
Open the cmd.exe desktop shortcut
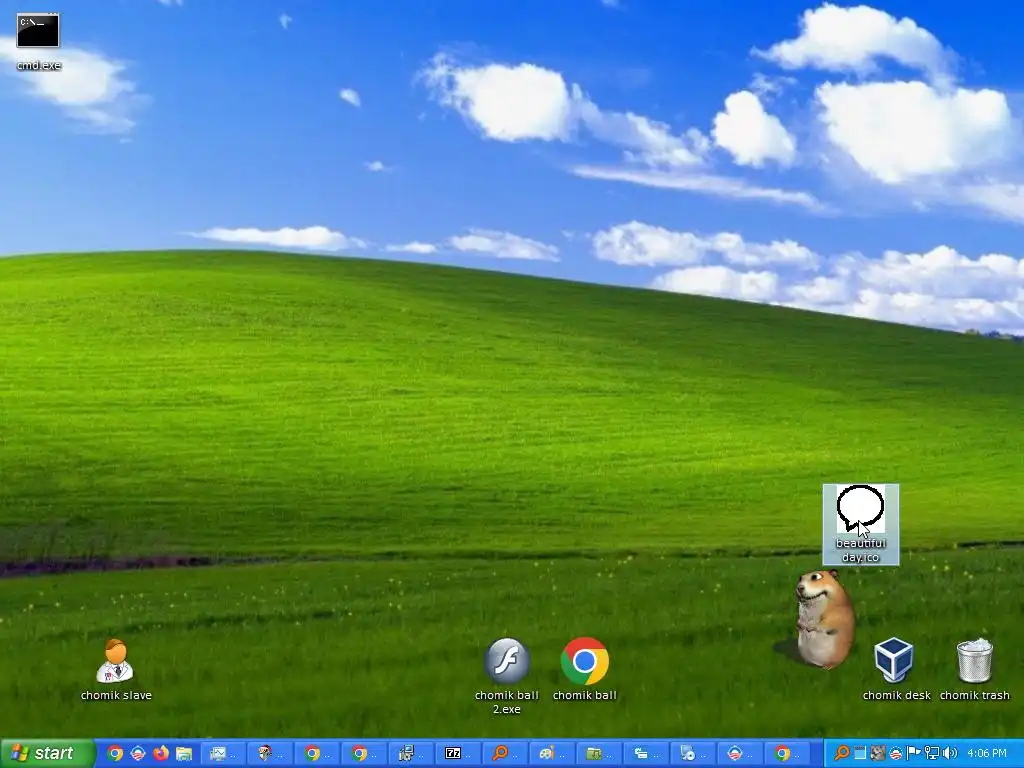click(x=38, y=42)
